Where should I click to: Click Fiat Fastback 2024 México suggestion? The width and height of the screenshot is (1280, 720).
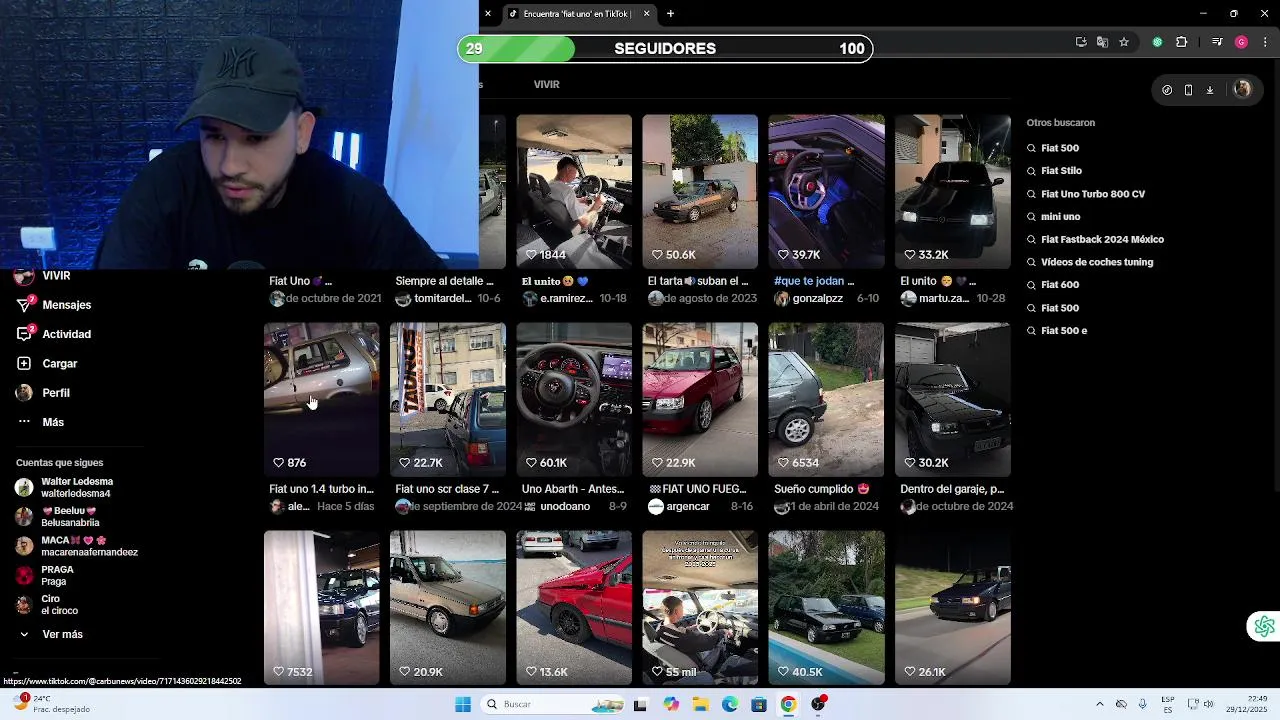tap(1102, 240)
